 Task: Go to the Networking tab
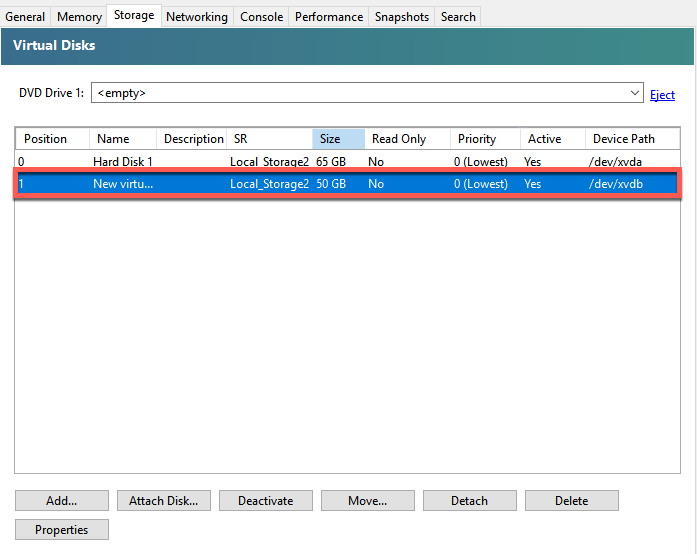click(197, 17)
